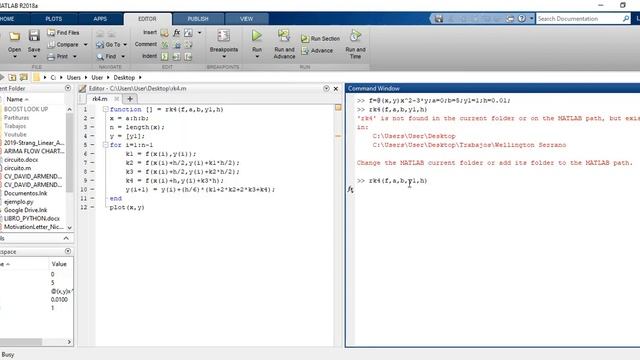Click Value column header in Workspace

click(59, 264)
